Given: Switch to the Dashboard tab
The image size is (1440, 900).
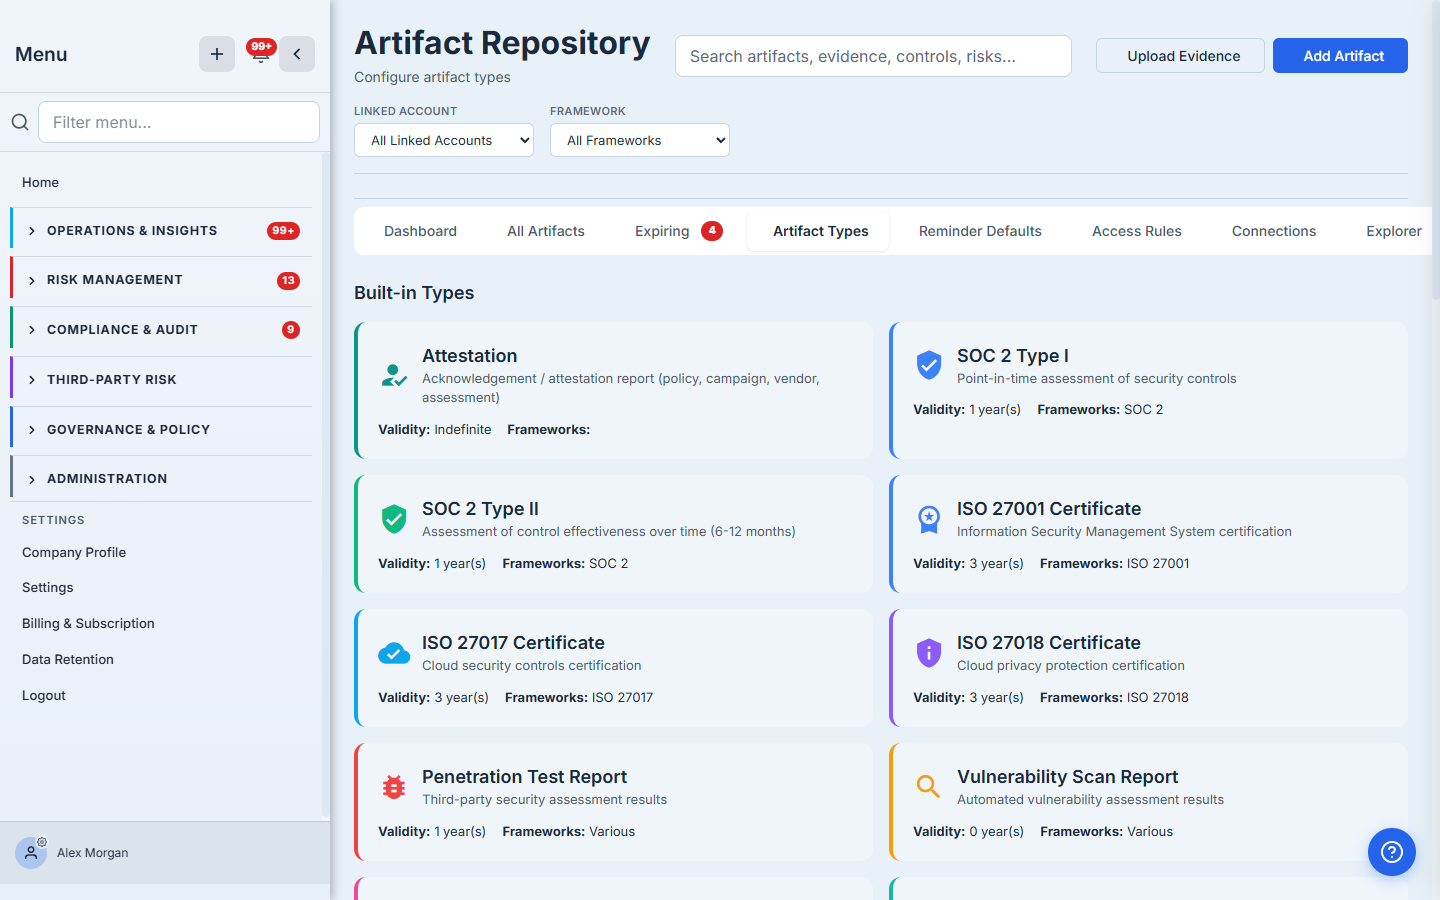Looking at the screenshot, I should [x=420, y=231].
